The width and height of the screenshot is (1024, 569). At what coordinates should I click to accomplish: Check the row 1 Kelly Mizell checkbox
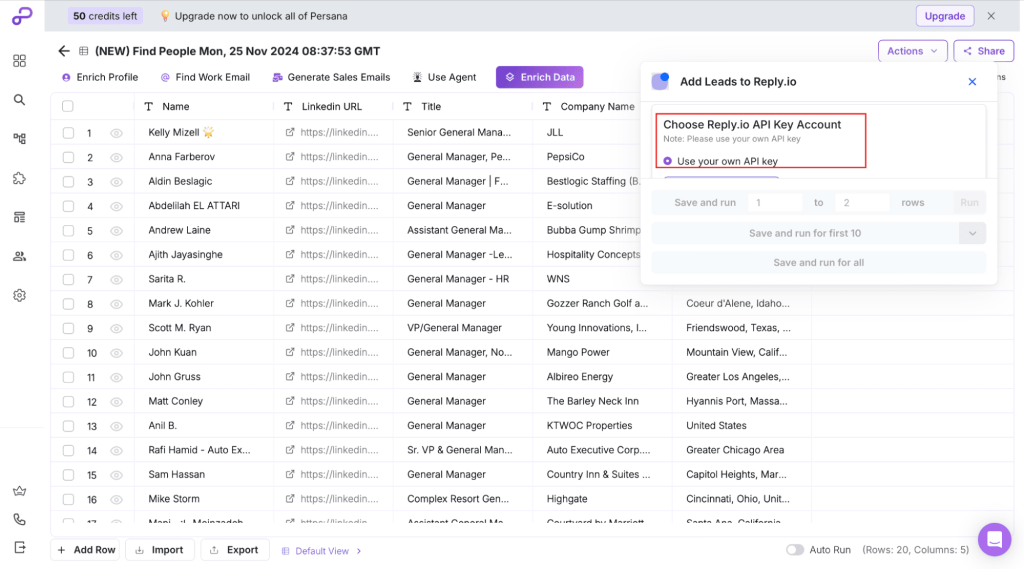tap(68, 133)
